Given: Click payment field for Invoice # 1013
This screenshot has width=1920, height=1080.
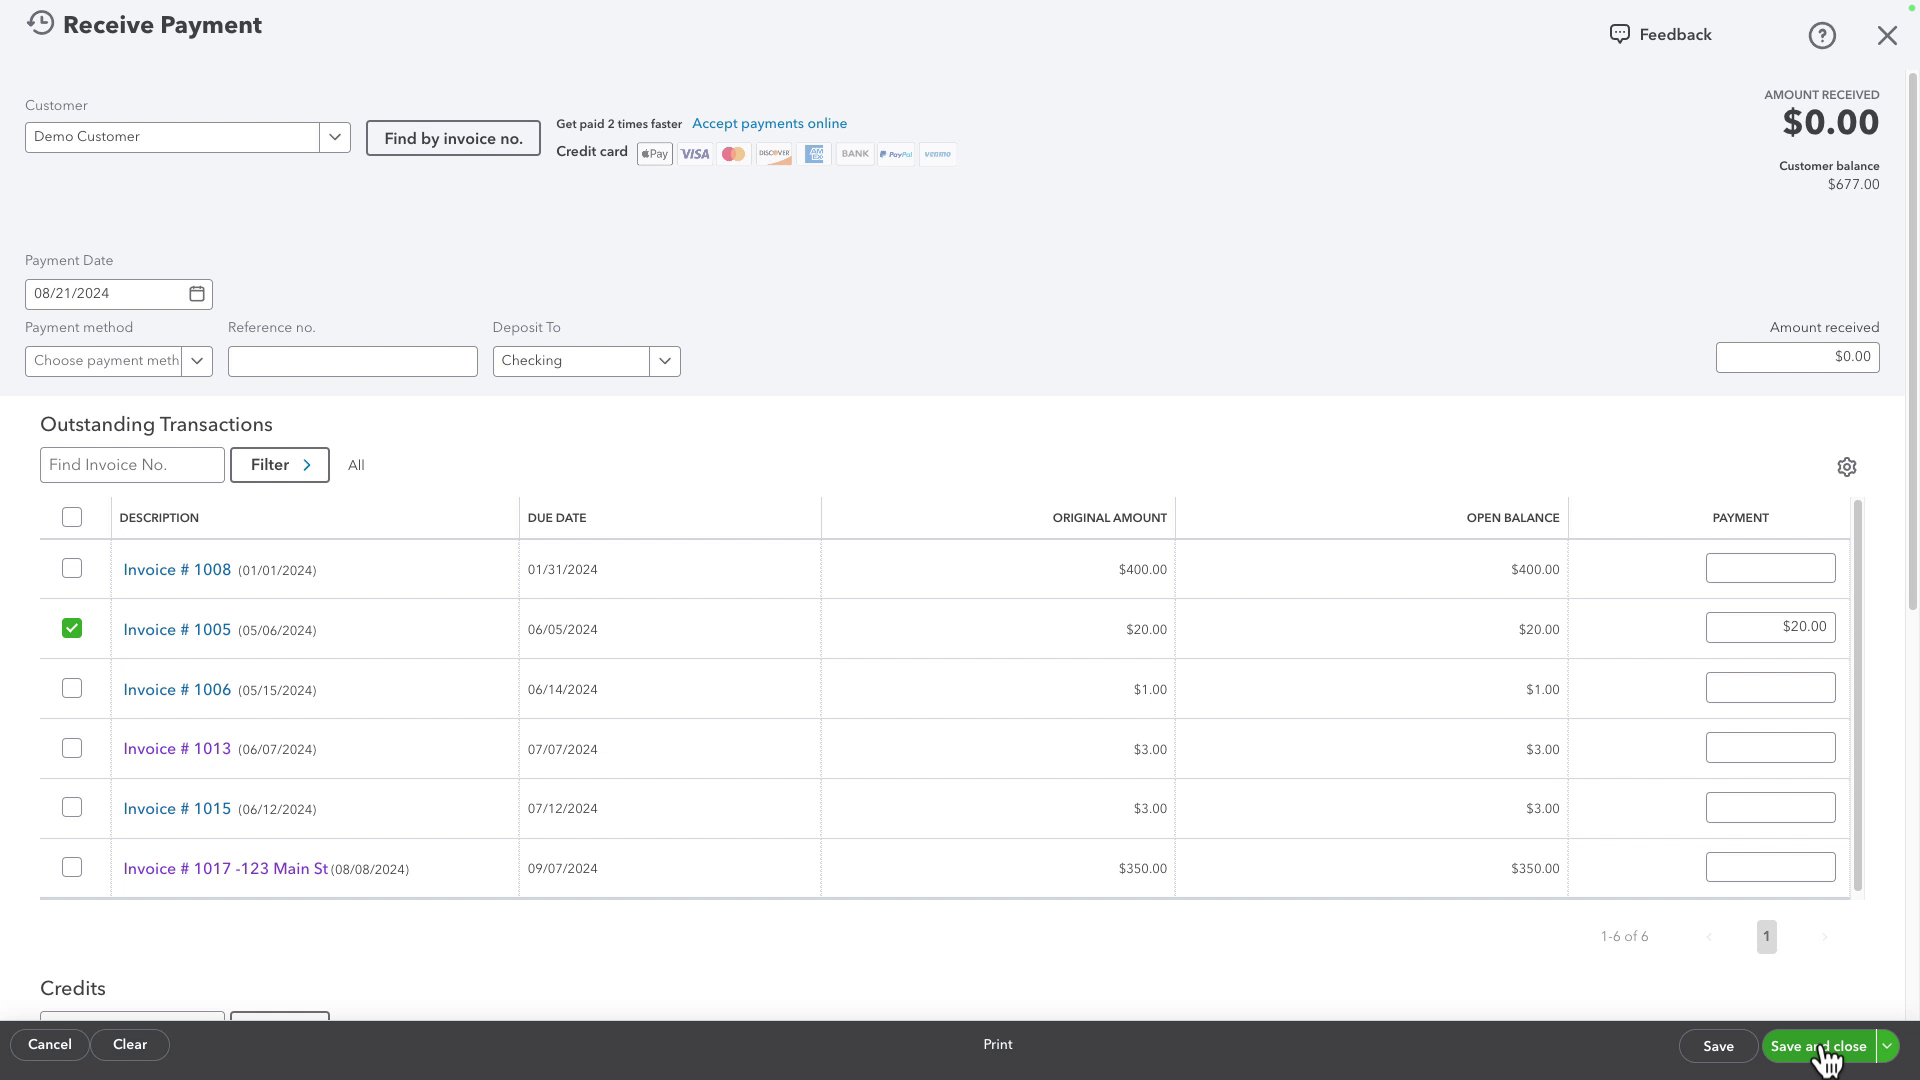Looking at the screenshot, I should click(1770, 747).
